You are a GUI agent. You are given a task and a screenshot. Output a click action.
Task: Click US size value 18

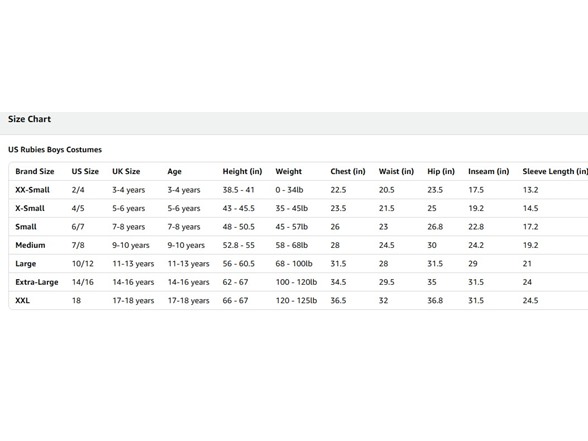pyautogui.click(x=76, y=300)
